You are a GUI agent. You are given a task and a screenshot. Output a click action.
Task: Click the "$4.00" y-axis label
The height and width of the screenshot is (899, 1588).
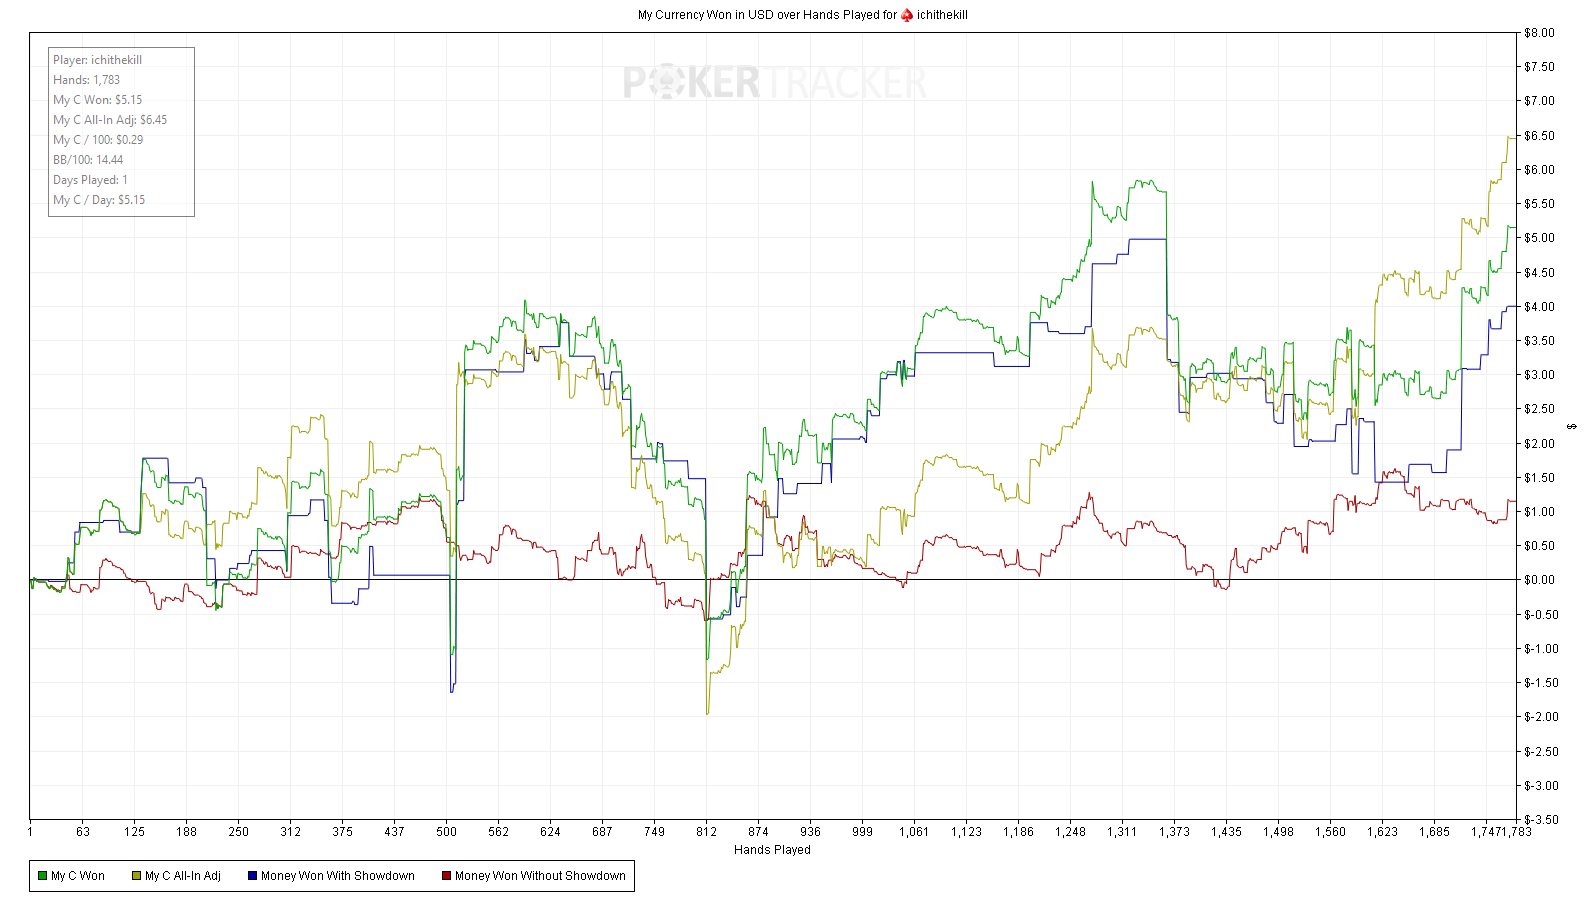click(x=1539, y=307)
